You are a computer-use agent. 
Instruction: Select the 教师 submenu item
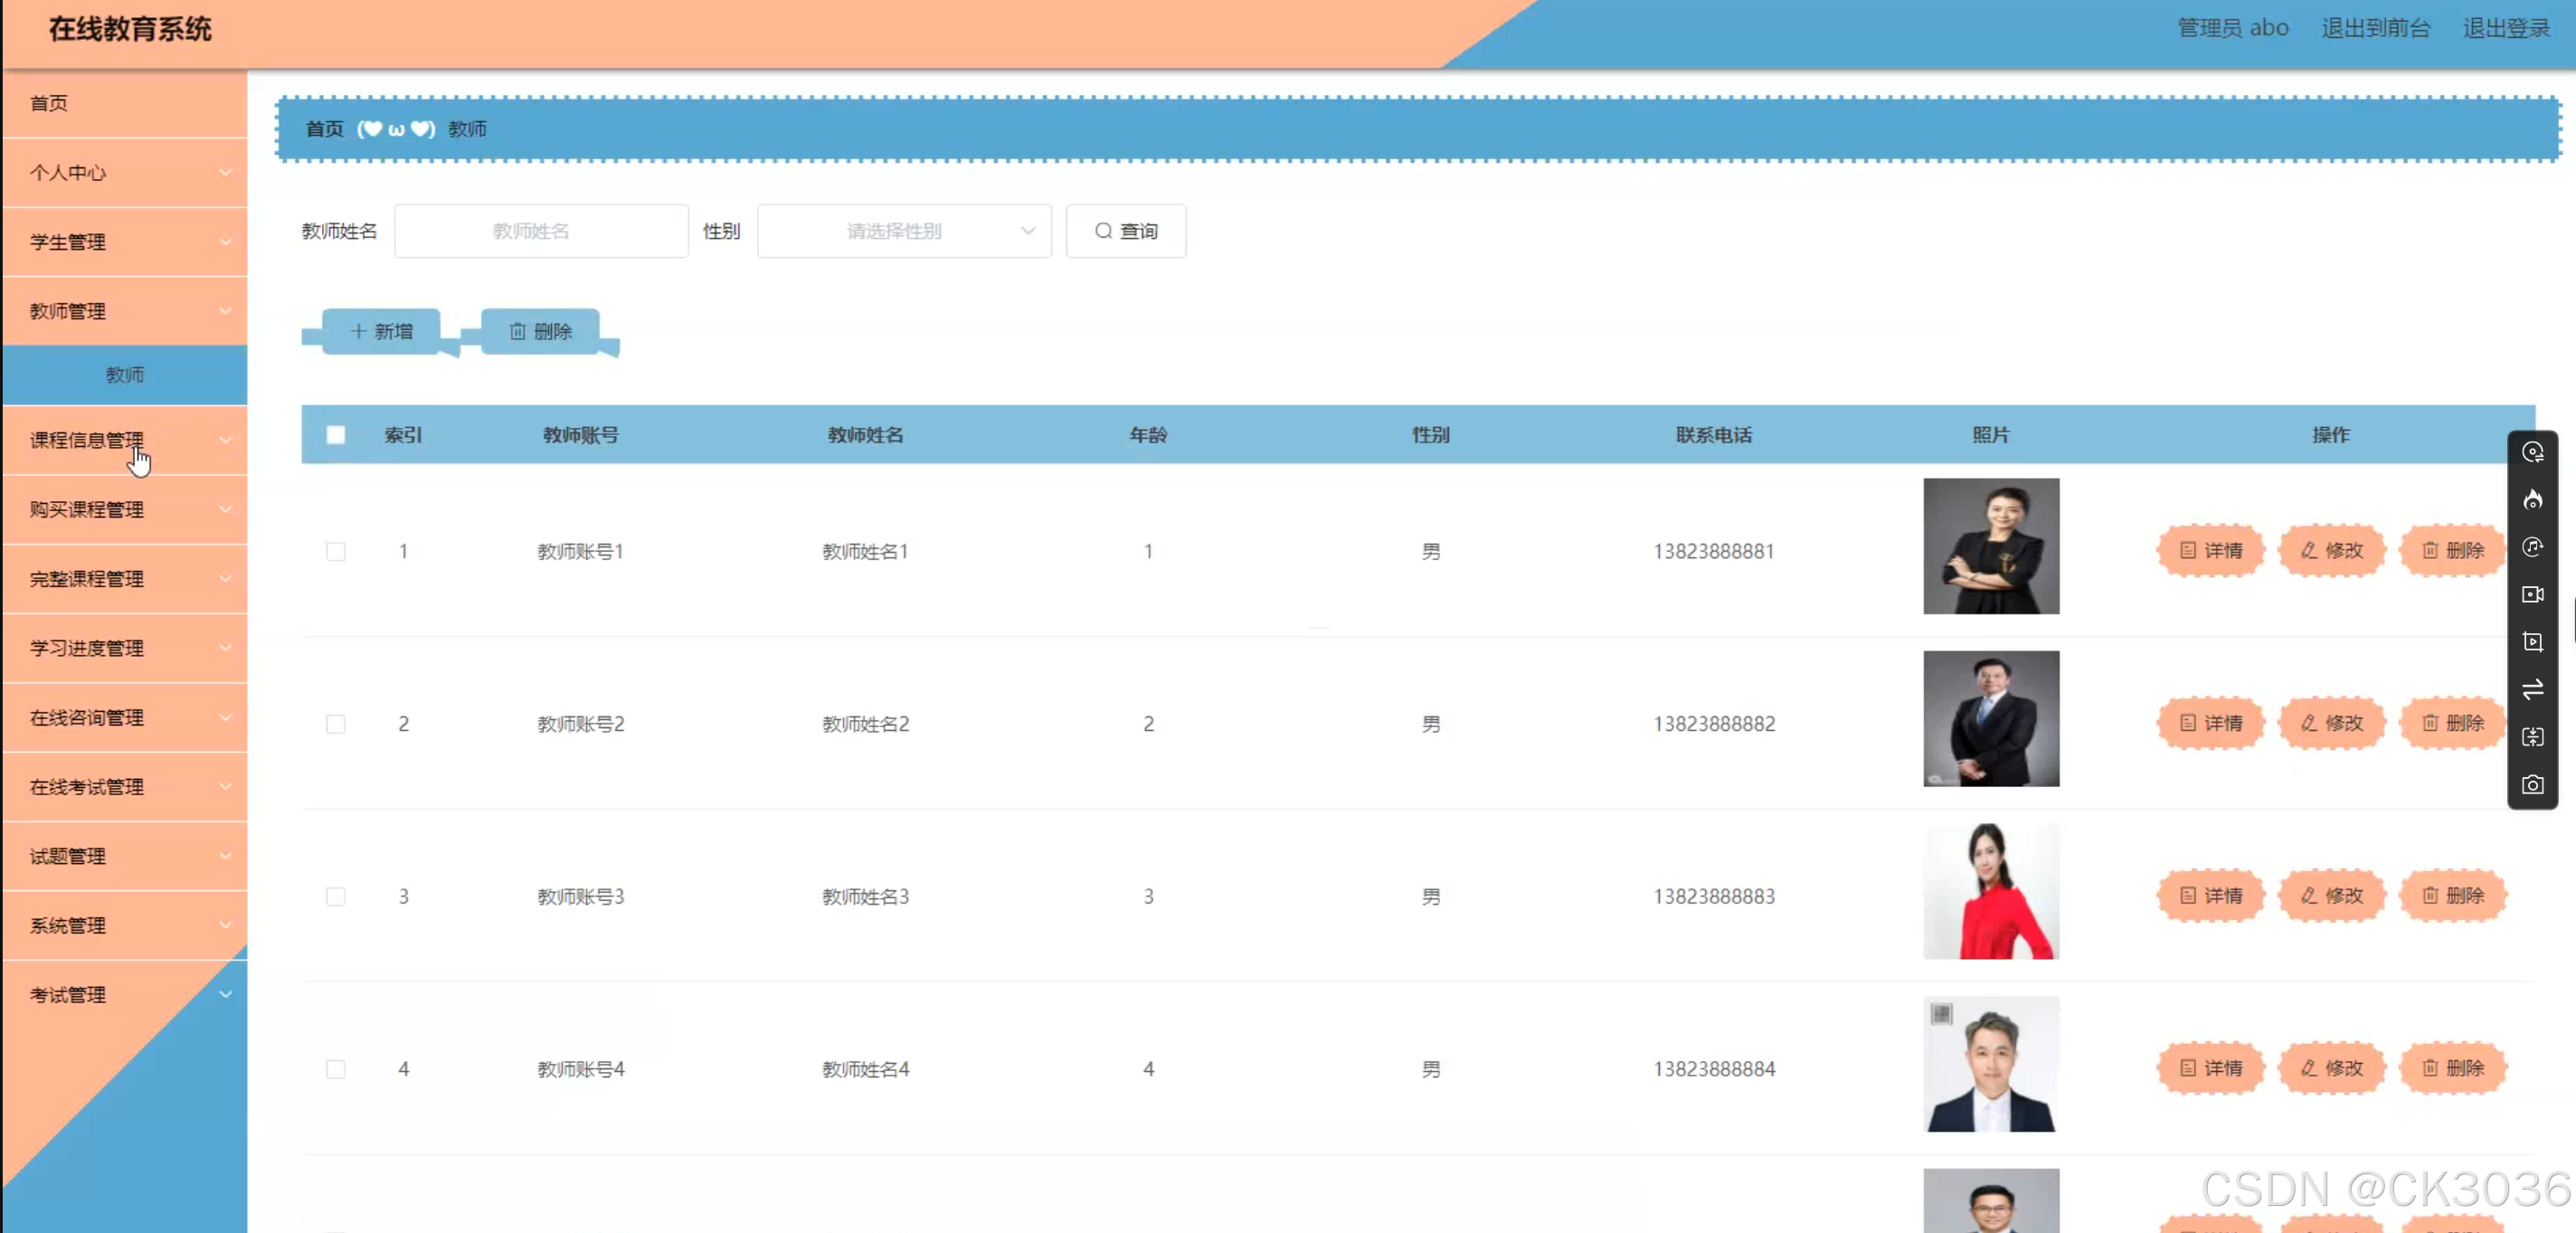(125, 375)
